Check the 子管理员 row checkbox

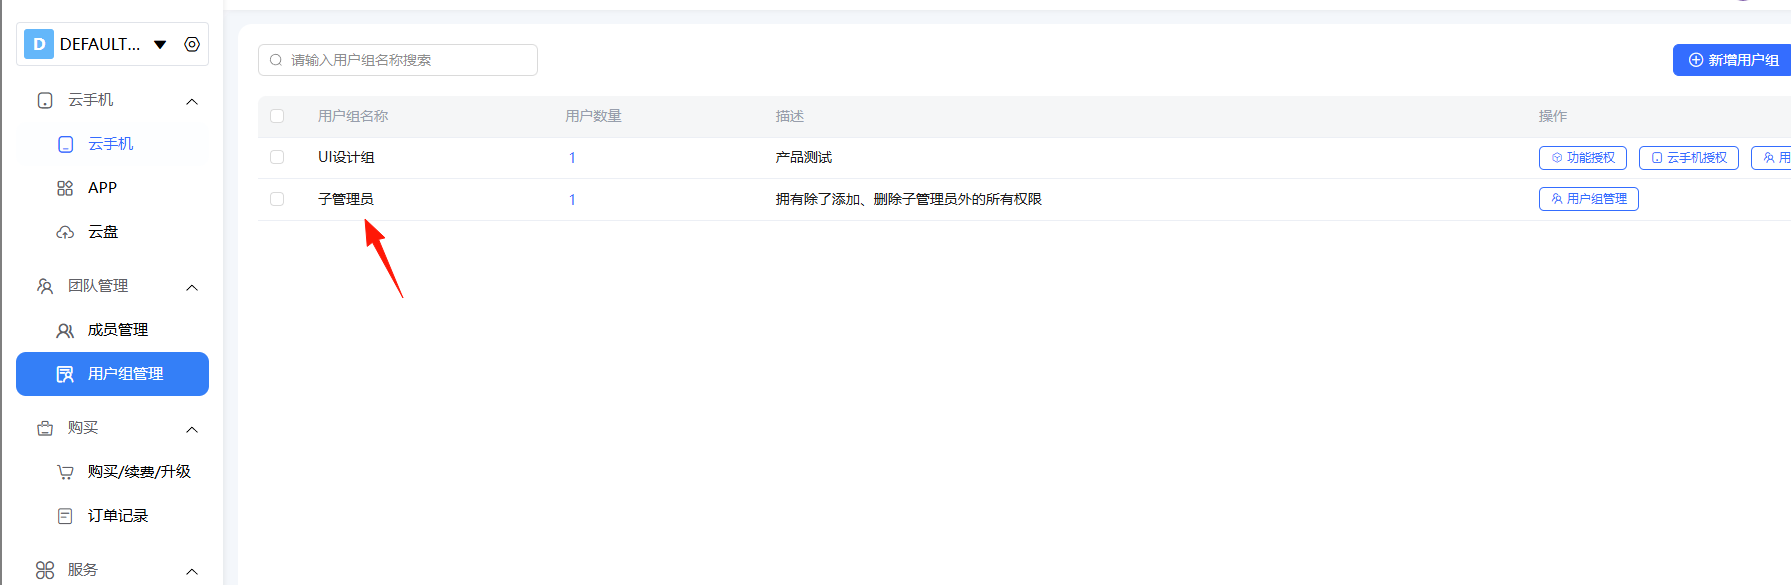(x=277, y=199)
